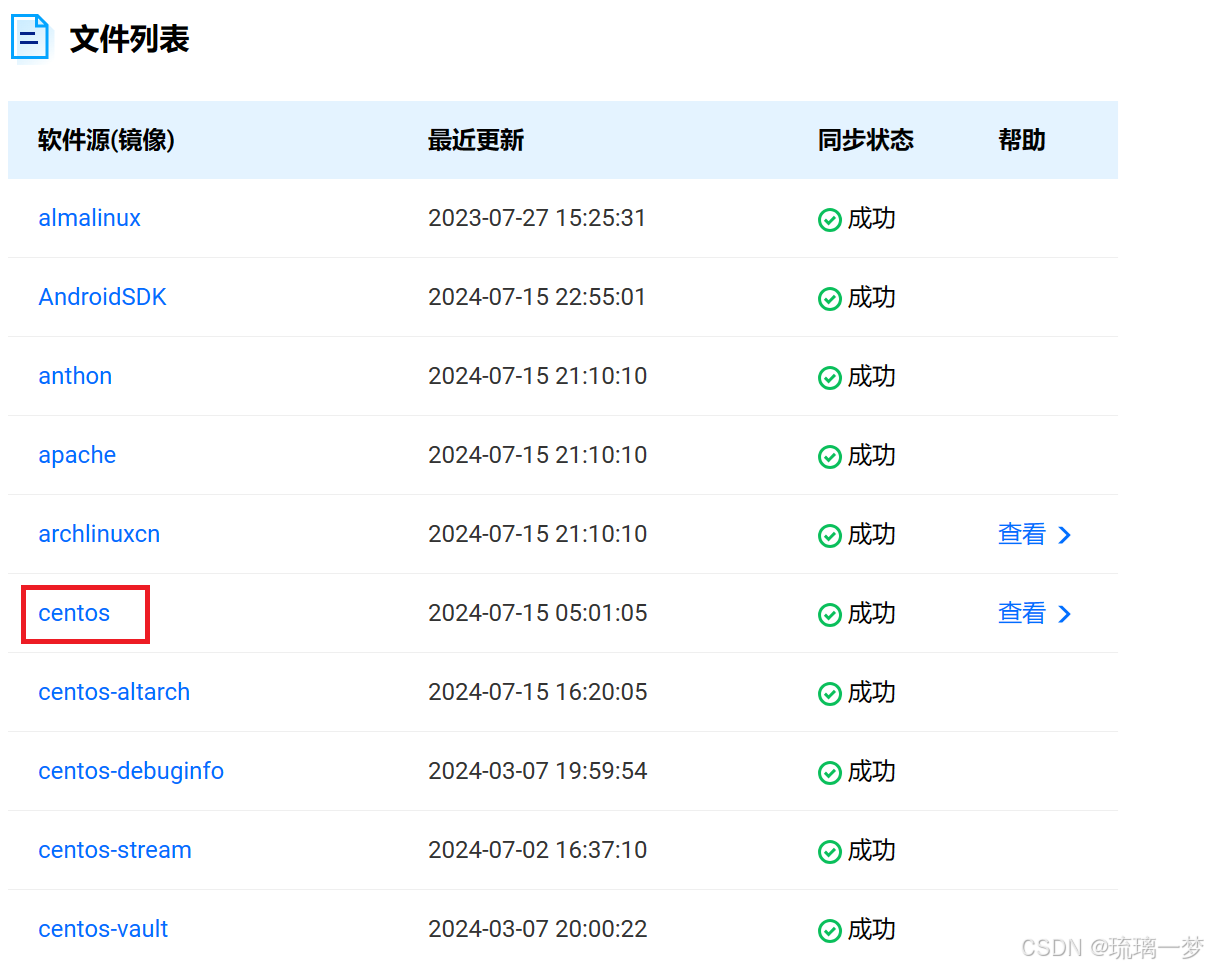
Task: Click the 软件源(镜像) column header
Action: pyautogui.click(x=106, y=140)
